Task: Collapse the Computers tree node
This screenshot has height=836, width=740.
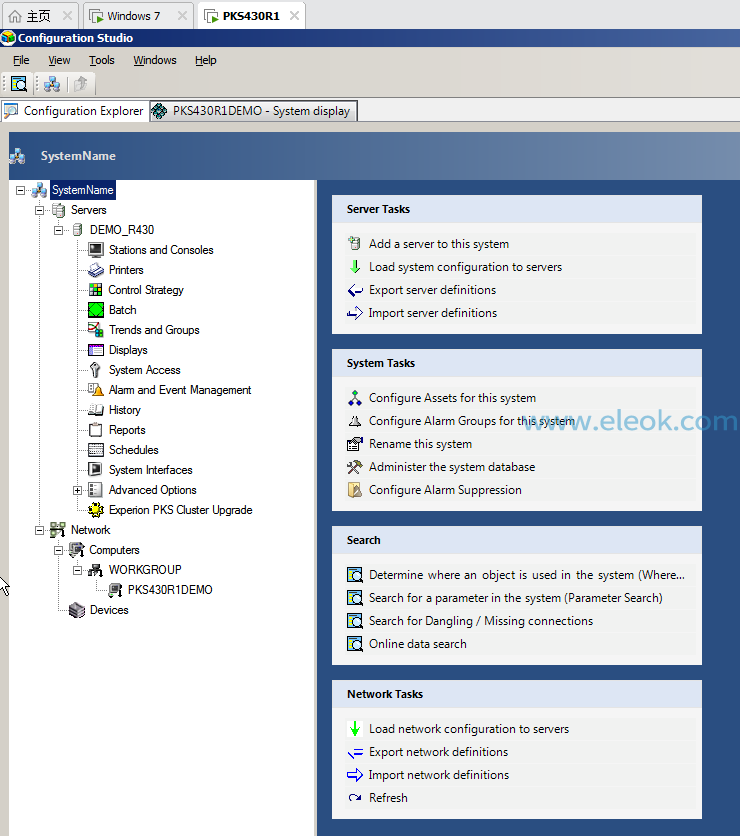Action: [59, 550]
